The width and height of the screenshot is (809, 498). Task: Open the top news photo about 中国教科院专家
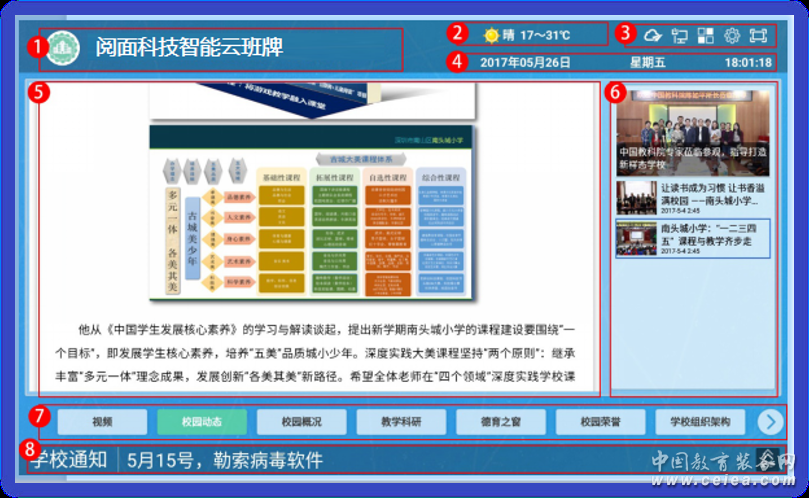tap(693, 130)
